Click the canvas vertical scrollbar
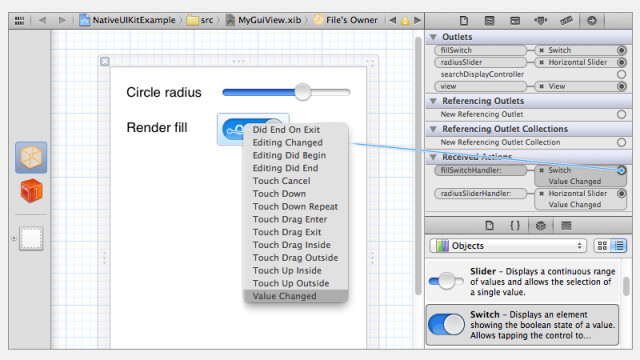 coord(418,165)
